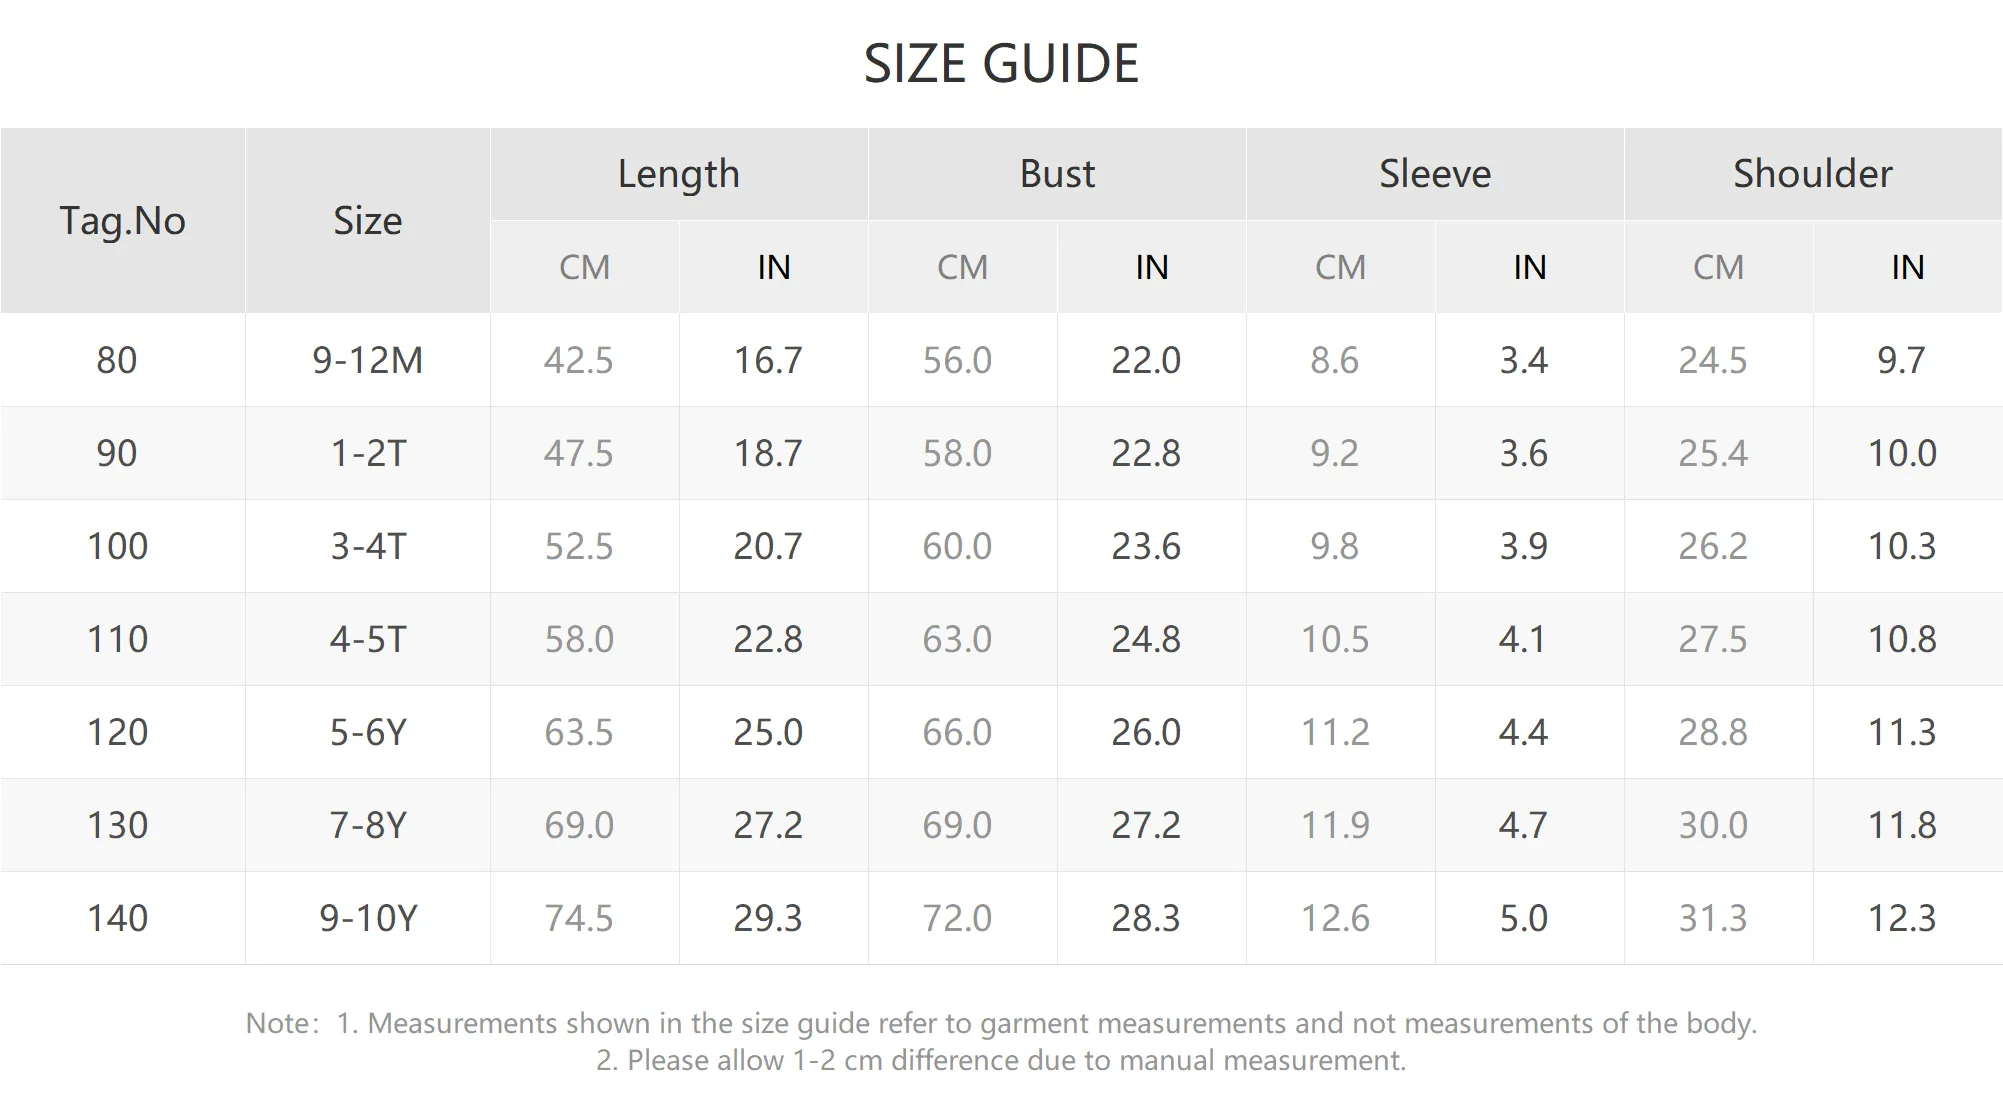Click the Shoulder column header
Viewport: 2003px width, 1120px height.
(1813, 174)
